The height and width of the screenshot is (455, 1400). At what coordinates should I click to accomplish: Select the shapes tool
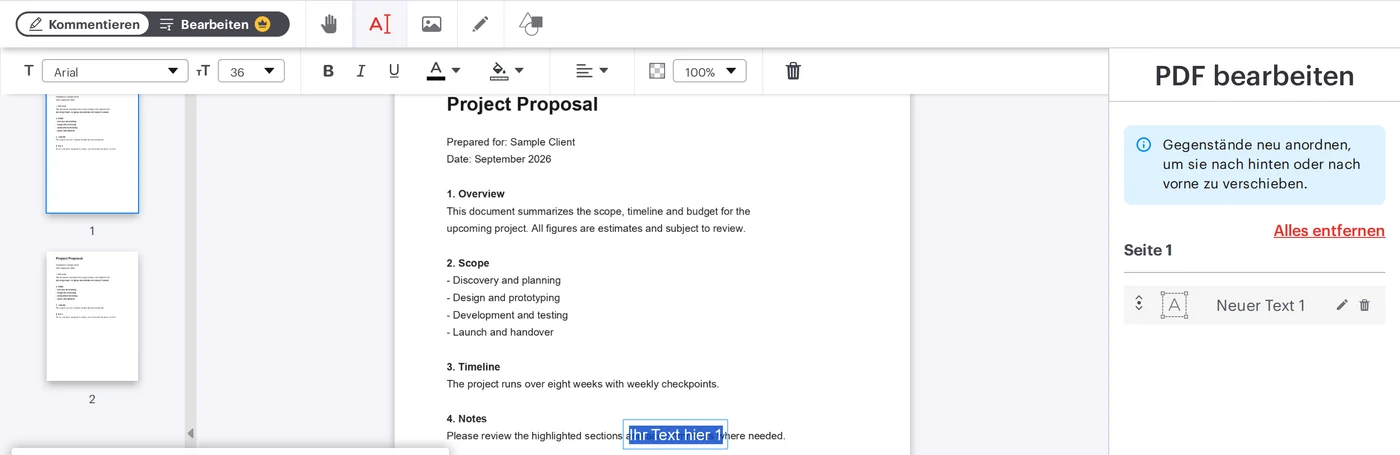531,24
